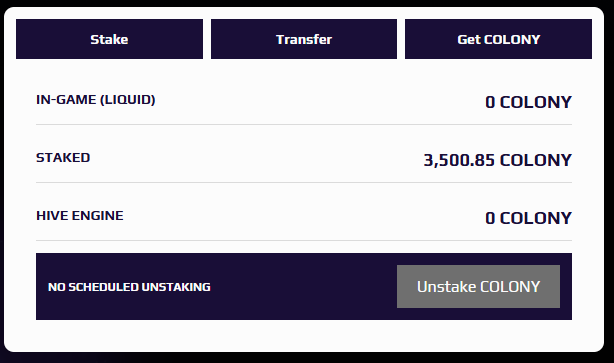The width and height of the screenshot is (614, 363).
Task: Click the zero digit in the Hive Engine balance
Action: point(490,218)
